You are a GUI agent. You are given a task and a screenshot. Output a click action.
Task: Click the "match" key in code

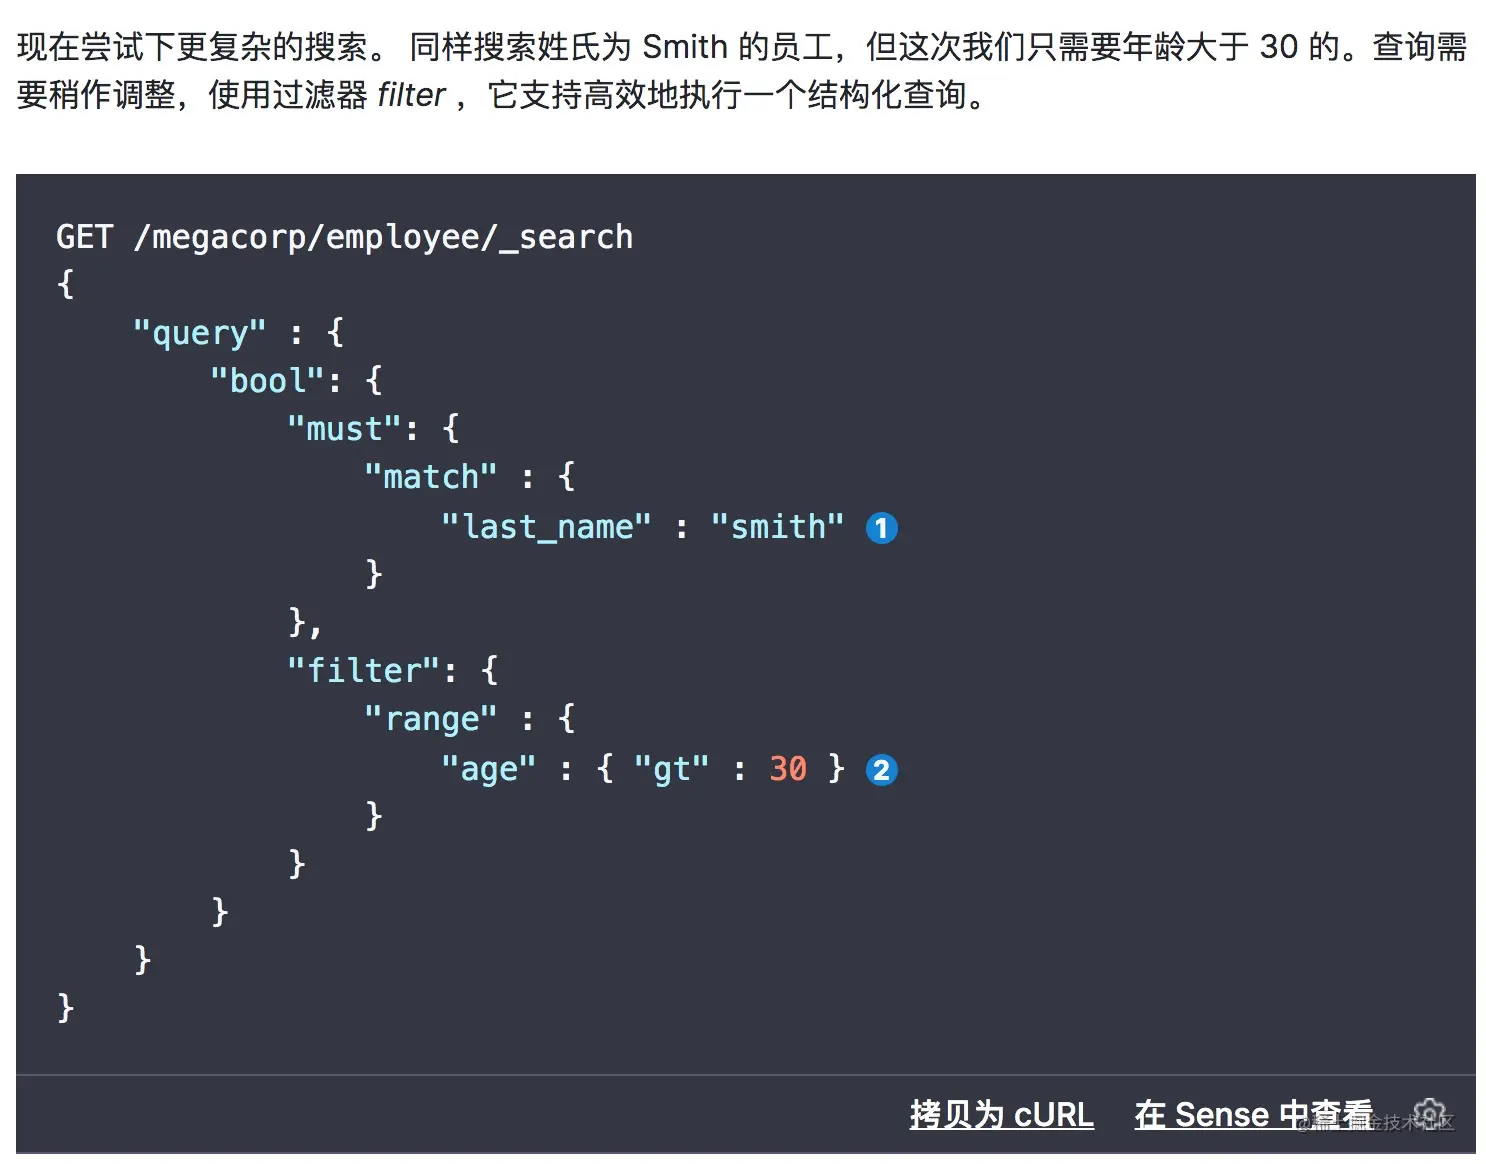click(x=430, y=477)
